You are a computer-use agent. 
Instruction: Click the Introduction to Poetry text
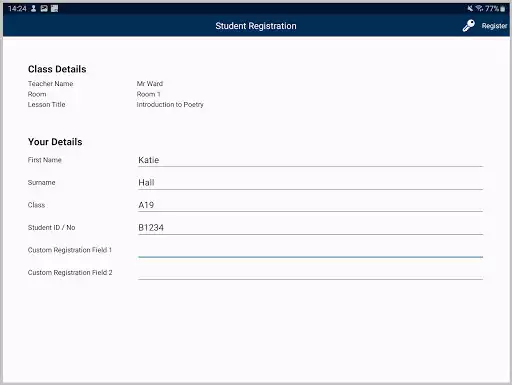point(170,105)
